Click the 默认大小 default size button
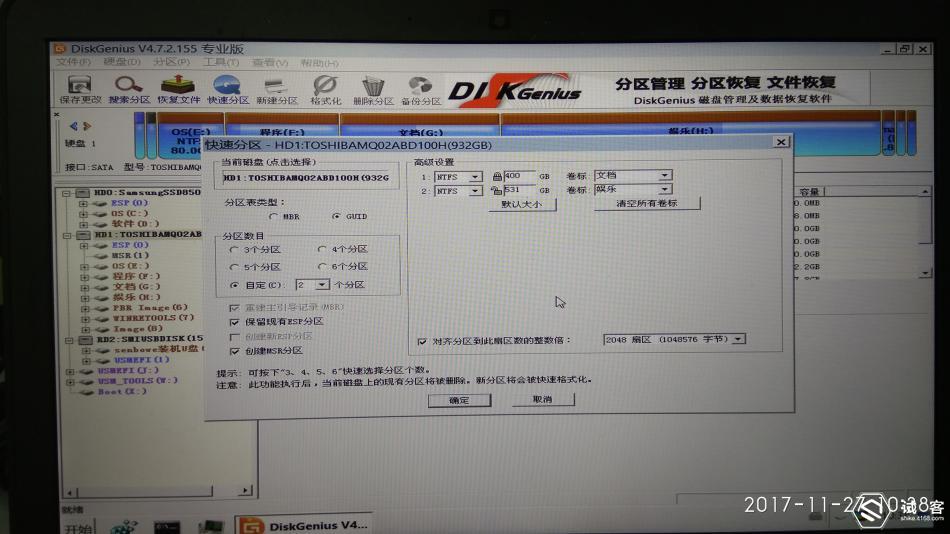The height and width of the screenshot is (534, 950). pos(522,205)
